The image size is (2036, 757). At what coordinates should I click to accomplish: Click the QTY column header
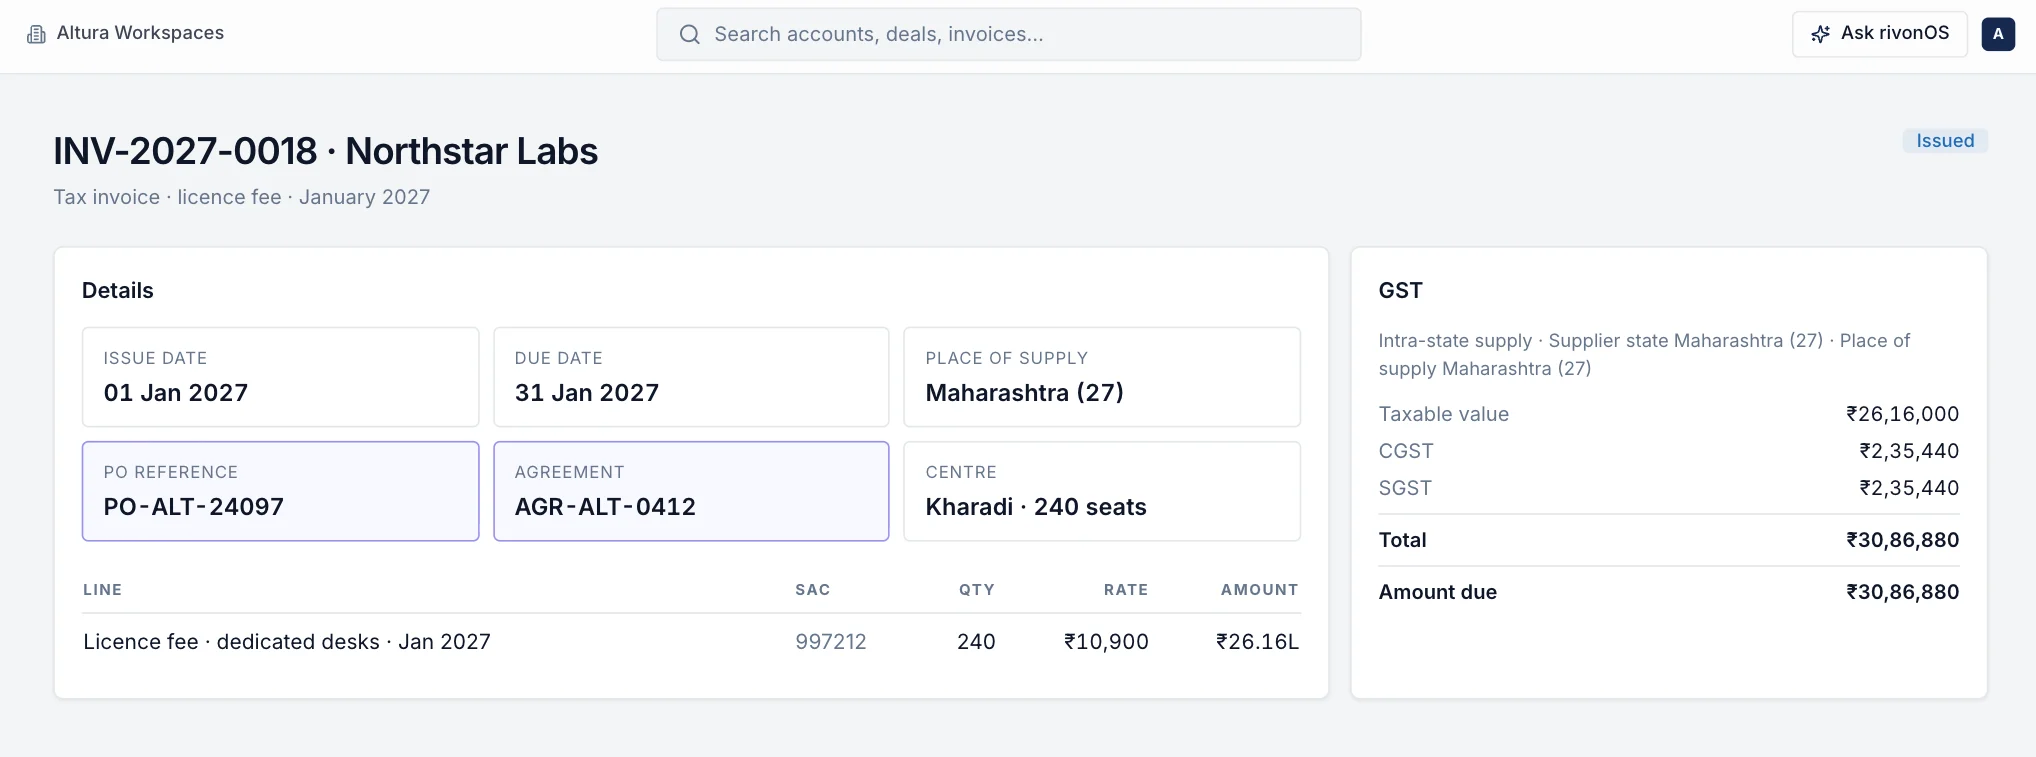(x=977, y=590)
